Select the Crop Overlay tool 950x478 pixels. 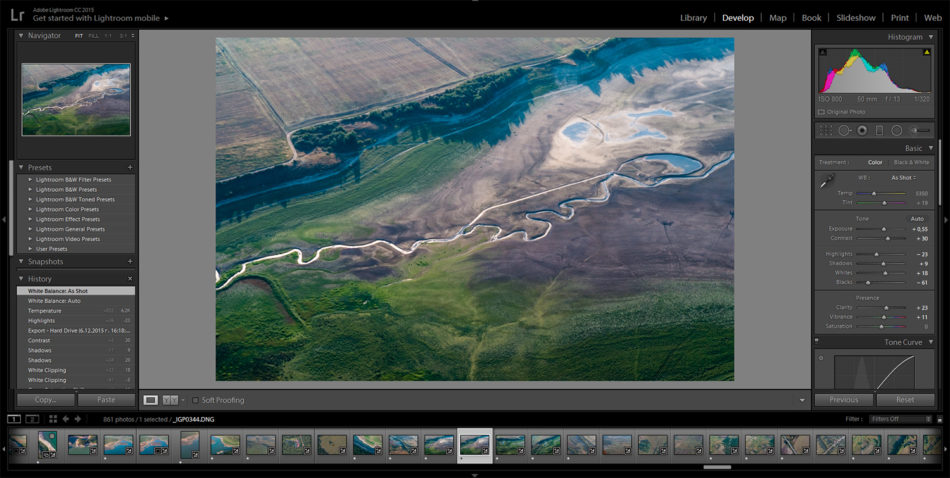point(825,130)
